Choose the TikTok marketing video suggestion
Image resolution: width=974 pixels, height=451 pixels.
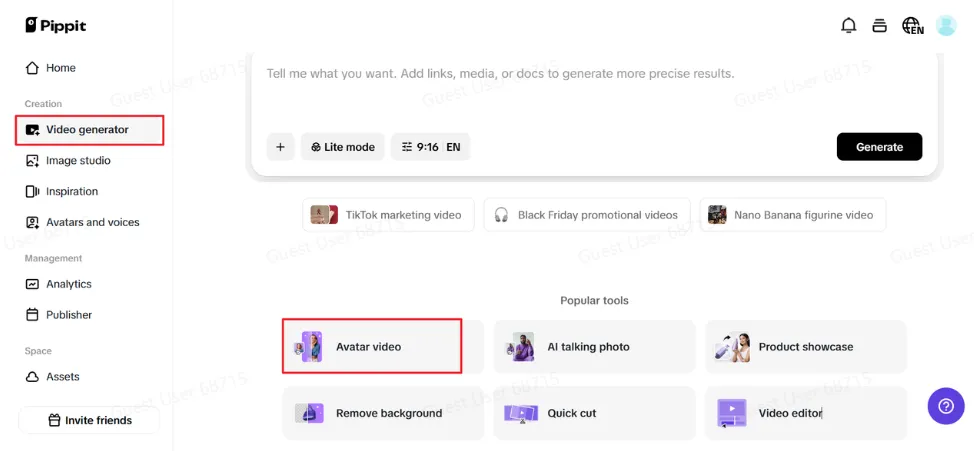click(x=388, y=215)
